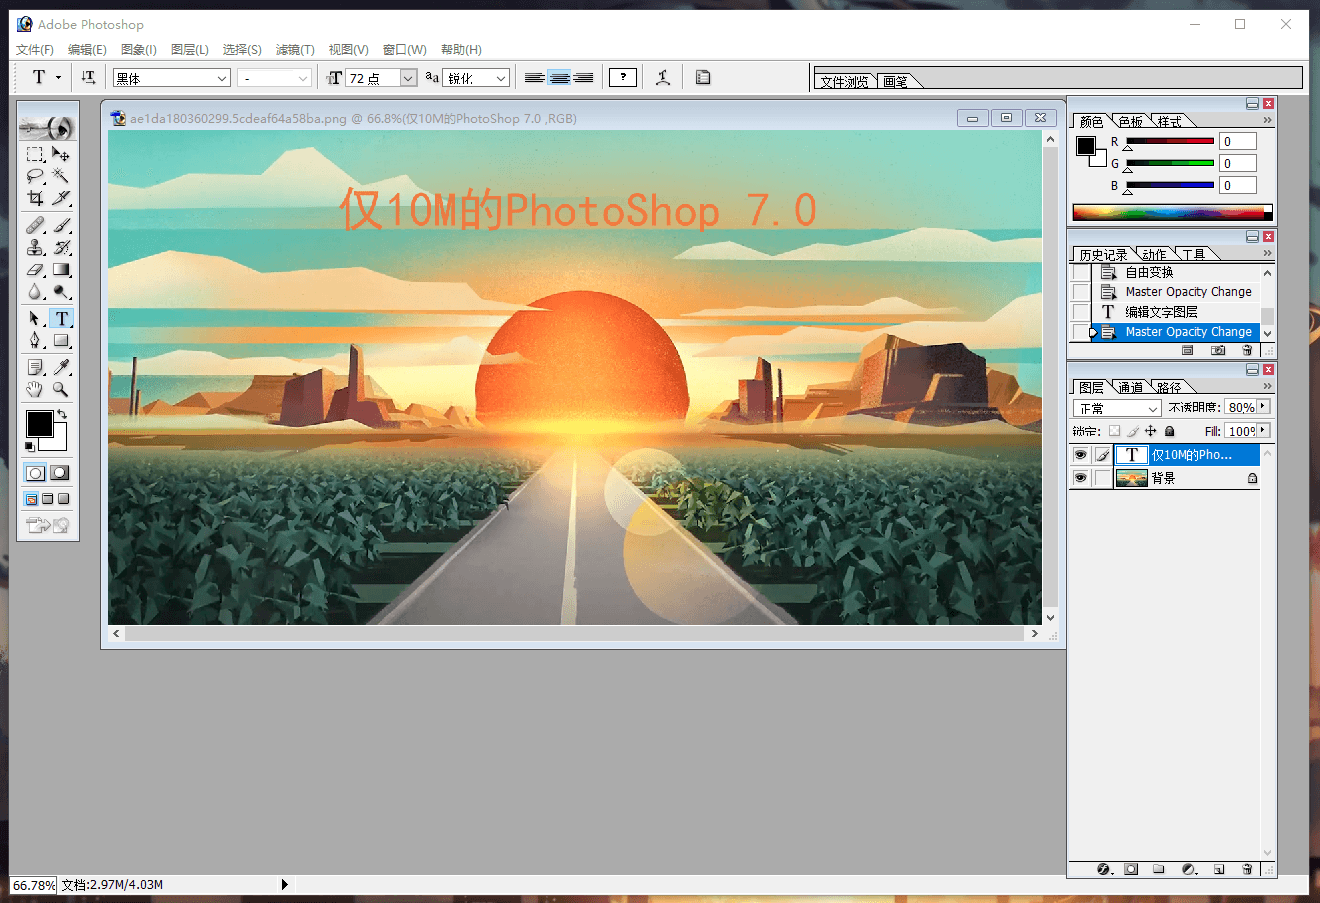Hide the 背景 layer via eye icon
Viewport: 1320px width, 903px height.
1080,478
